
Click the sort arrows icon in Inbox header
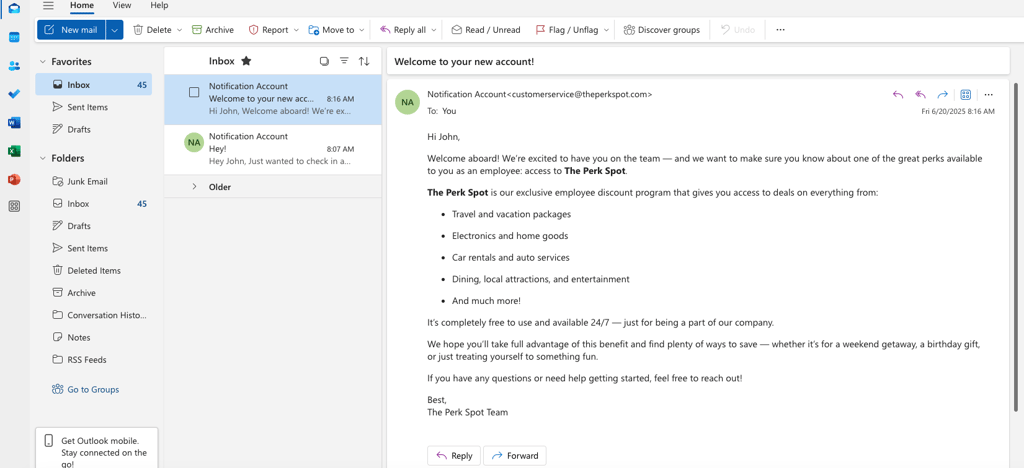[x=364, y=61]
